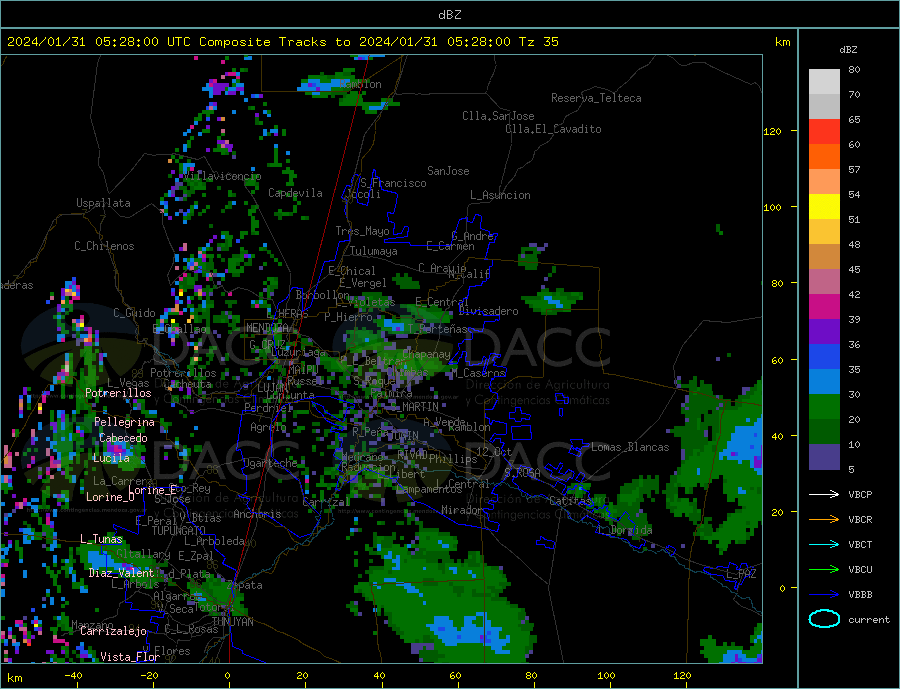This screenshot has width=900, height=689.
Task: Click the Ugarteche map label
Action: pyautogui.click(x=270, y=463)
